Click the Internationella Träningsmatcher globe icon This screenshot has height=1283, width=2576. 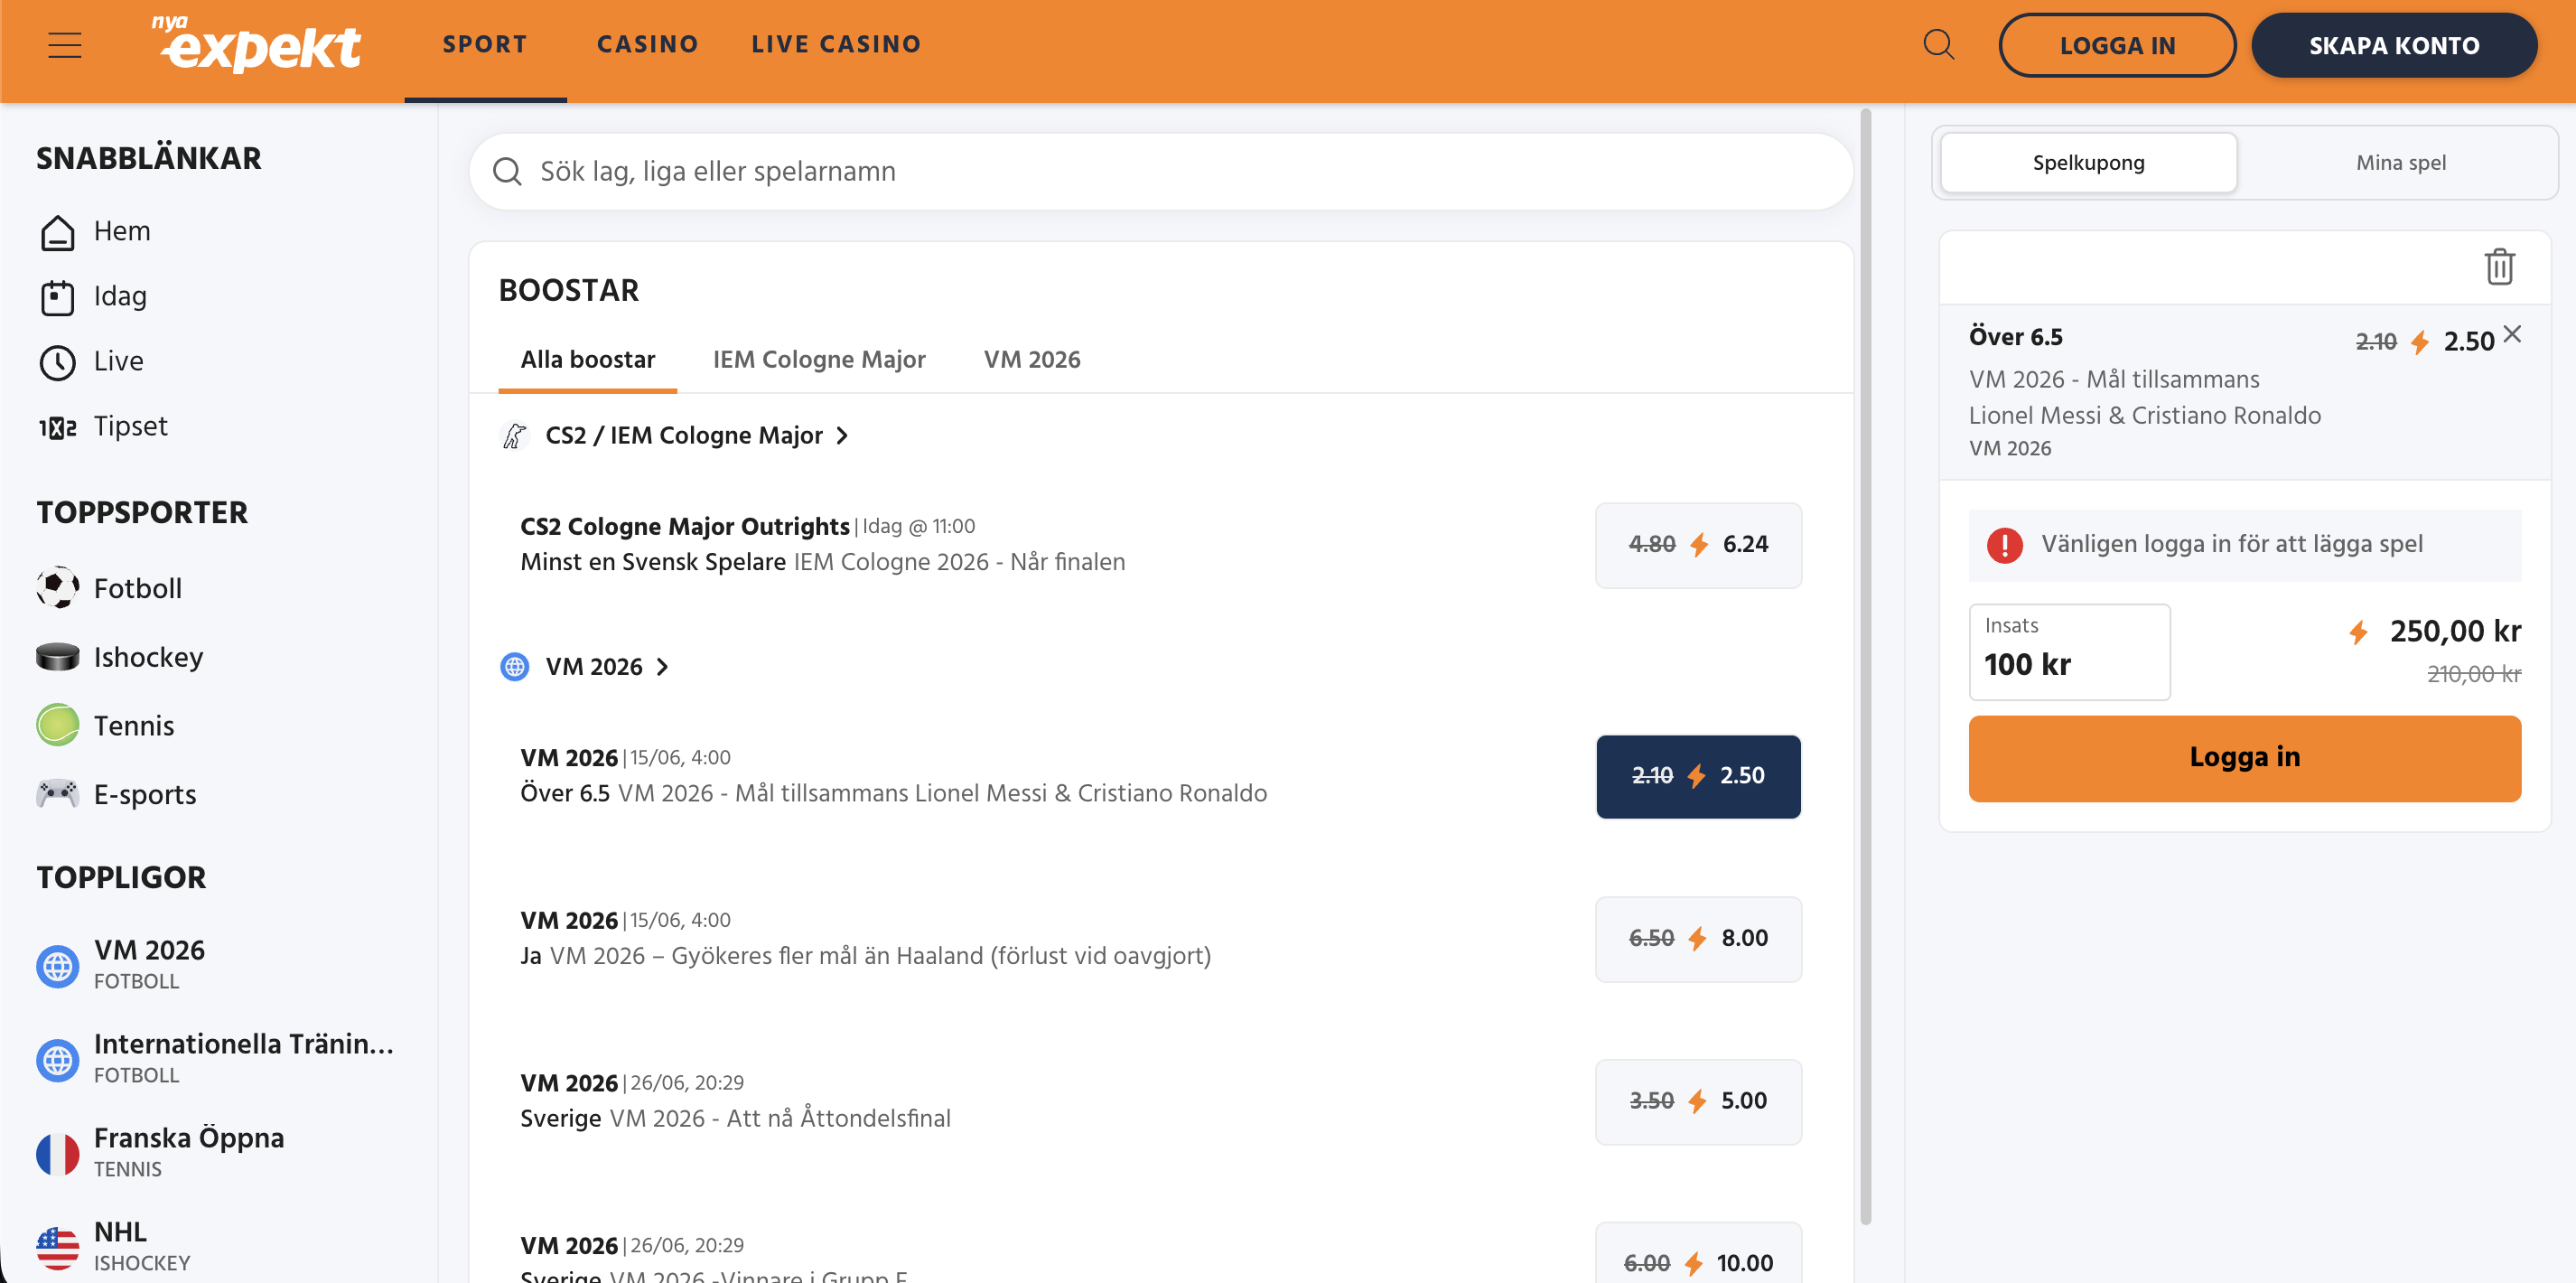coord(57,1060)
